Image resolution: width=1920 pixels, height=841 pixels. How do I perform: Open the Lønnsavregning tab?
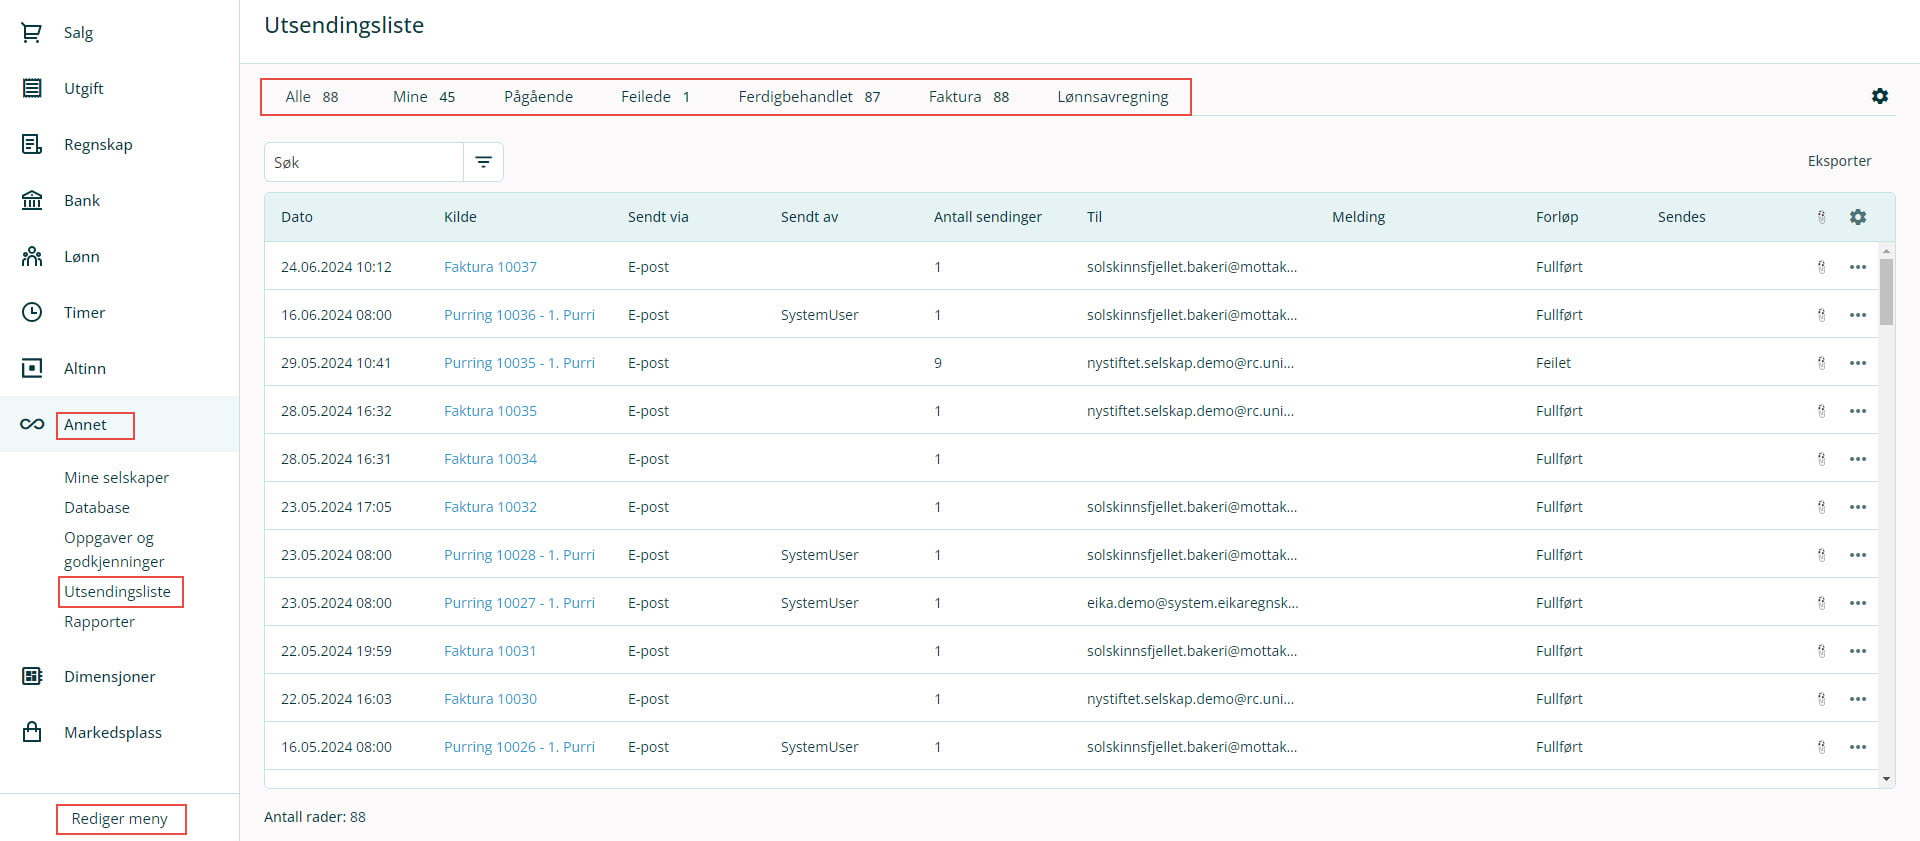click(x=1112, y=97)
